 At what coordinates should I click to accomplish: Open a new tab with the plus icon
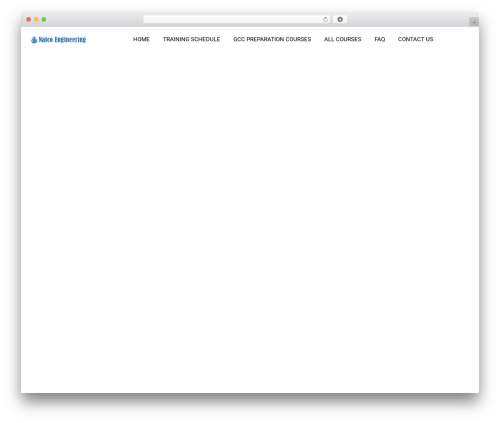point(474,22)
